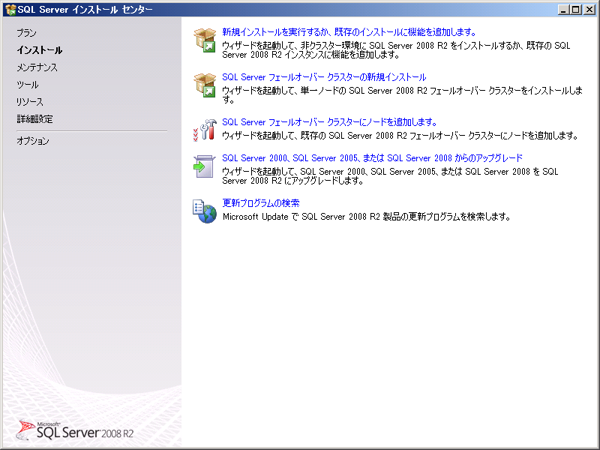Click the add-node tools icon
Image resolution: width=600 pixels, height=450 pixels.
(x=205, y=129)
